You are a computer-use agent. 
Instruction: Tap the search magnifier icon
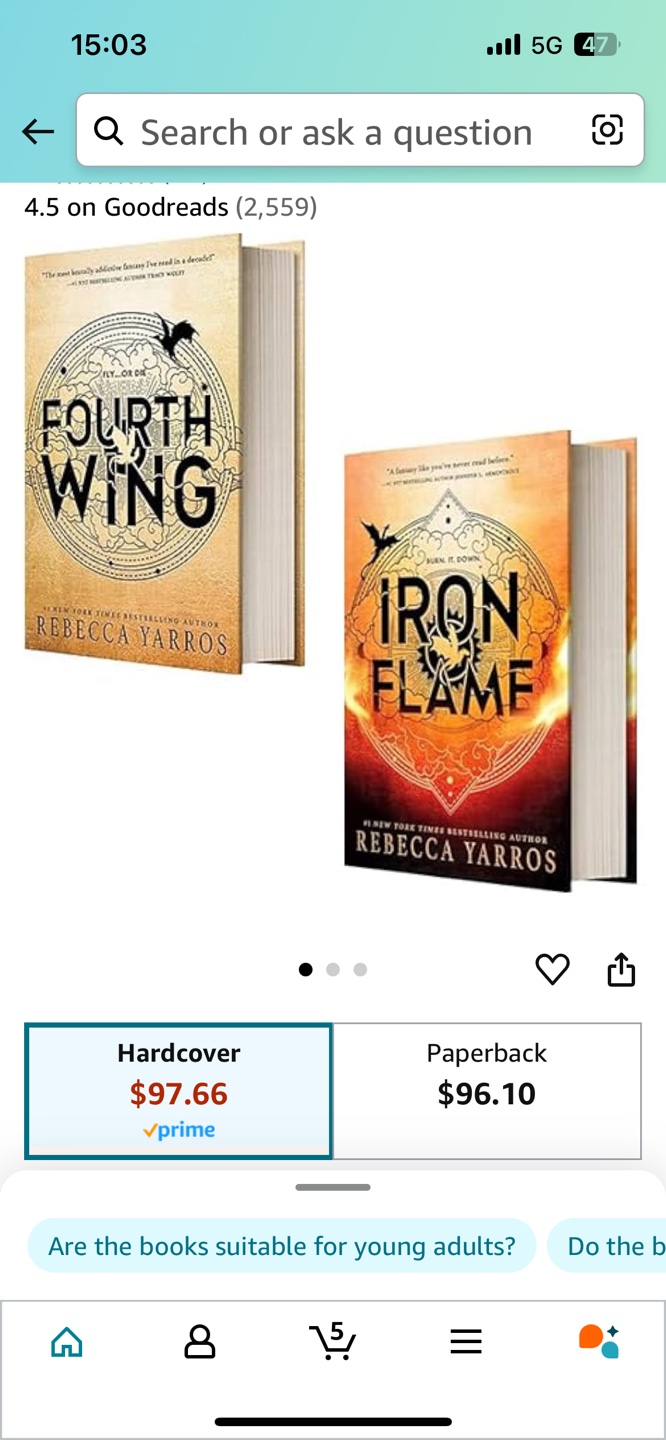tap(108, 130)
